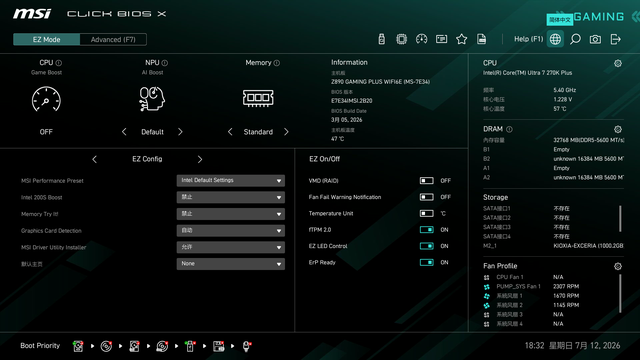
Task: Click NPU next arrow beside Default
Action: coord(180,132)
